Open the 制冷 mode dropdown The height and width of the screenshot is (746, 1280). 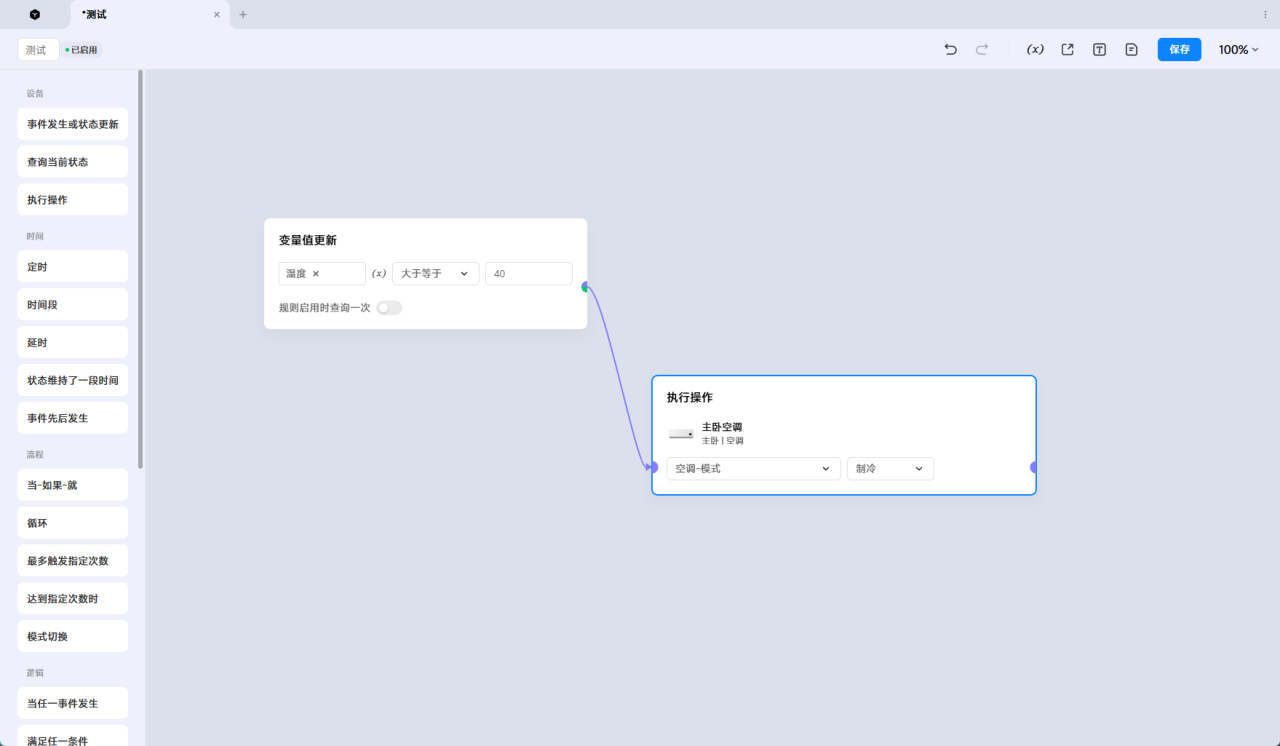pyautogui.click(x=890, y=469)
